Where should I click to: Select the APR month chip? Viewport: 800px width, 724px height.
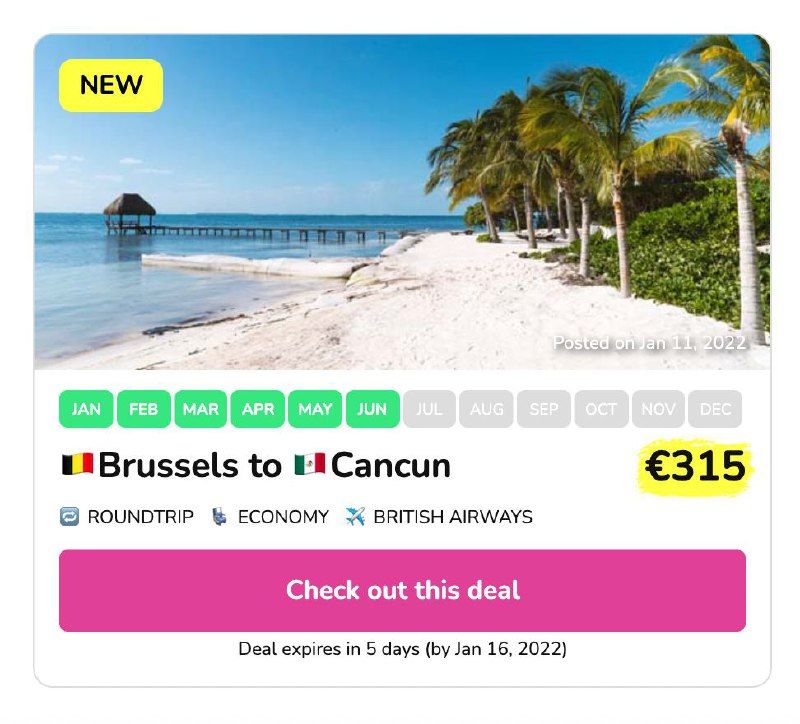tap(258, 409)
